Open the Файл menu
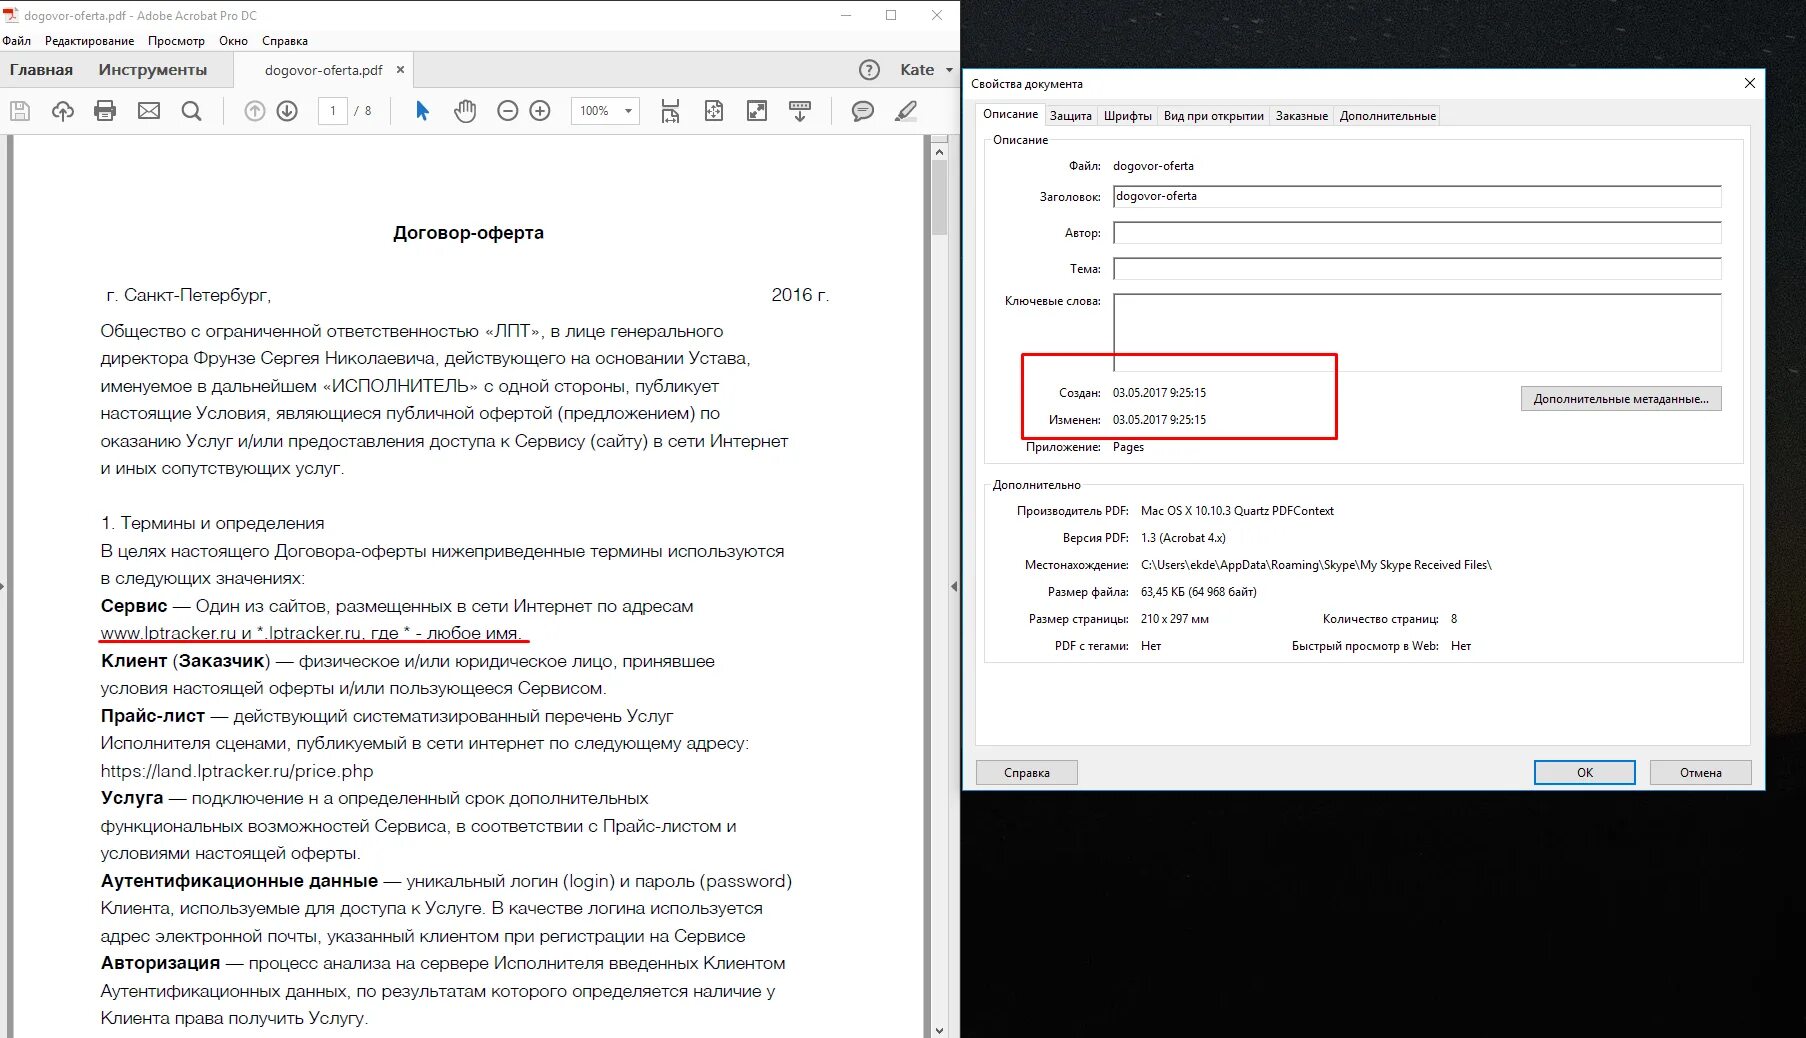 [17, 41]
